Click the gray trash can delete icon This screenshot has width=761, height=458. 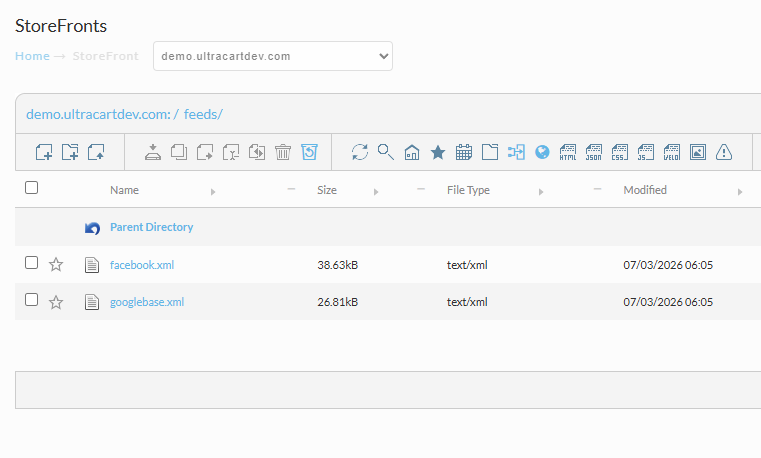pyautogui.click(x=283, y=152)
